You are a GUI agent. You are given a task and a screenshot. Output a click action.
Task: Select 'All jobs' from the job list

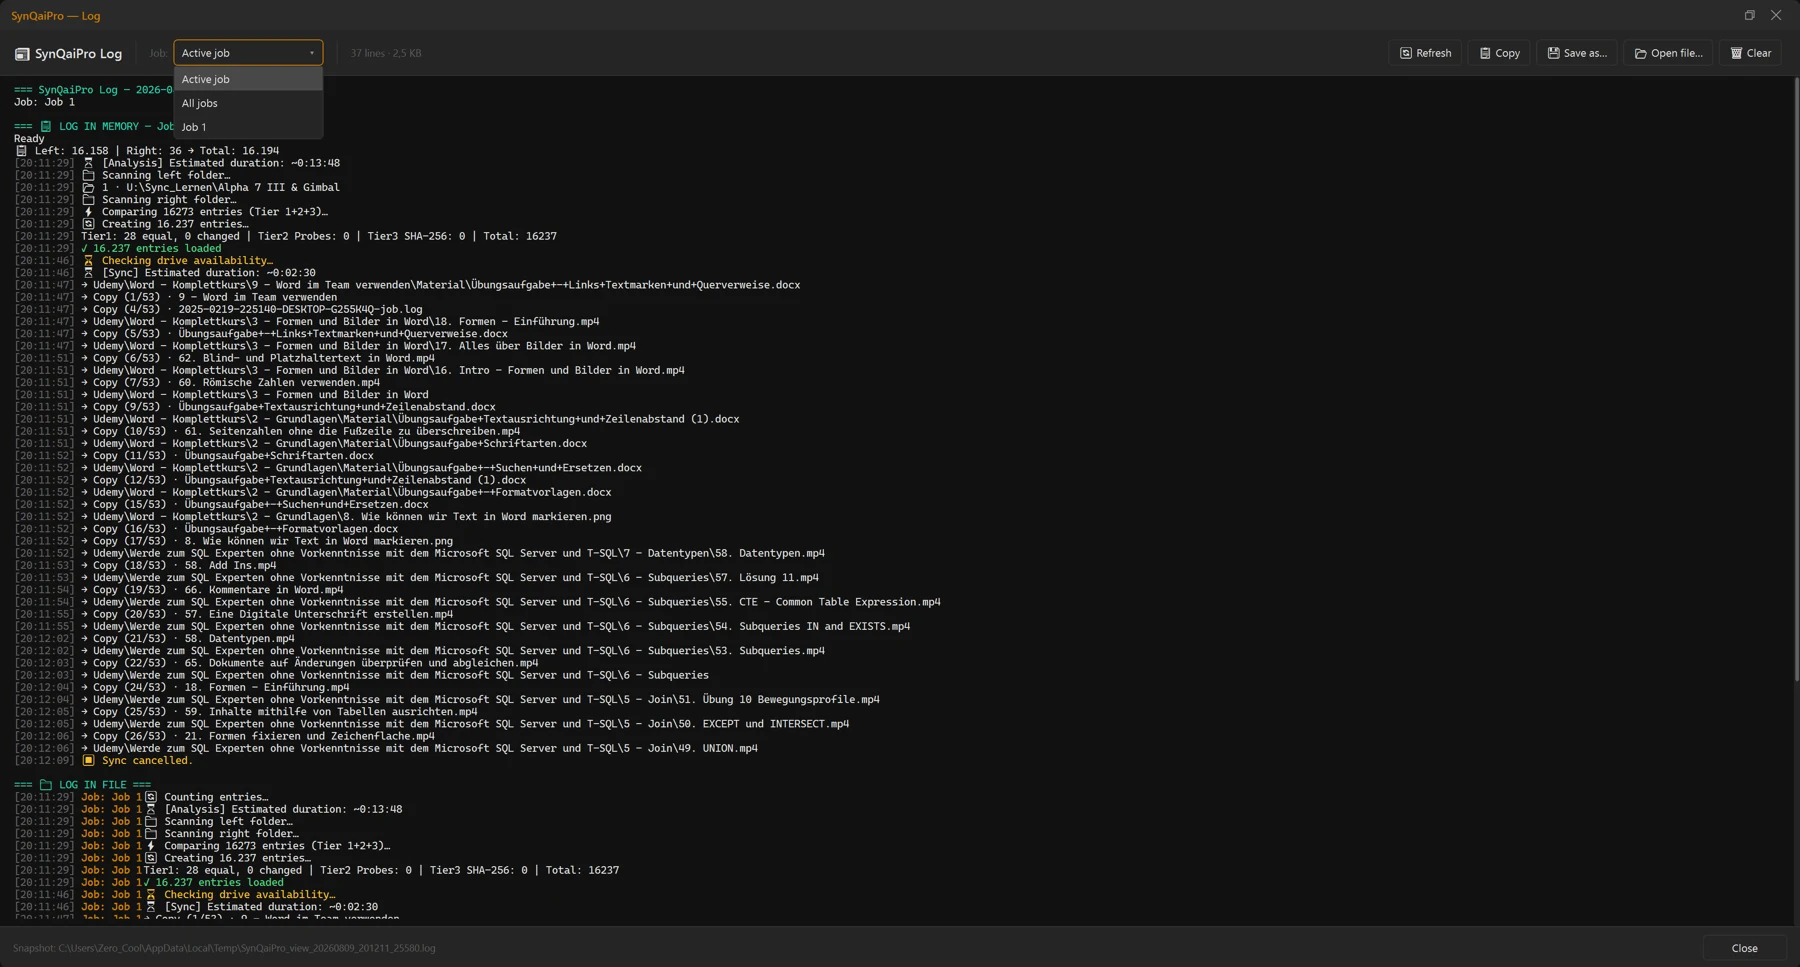[x=248, y=103]
